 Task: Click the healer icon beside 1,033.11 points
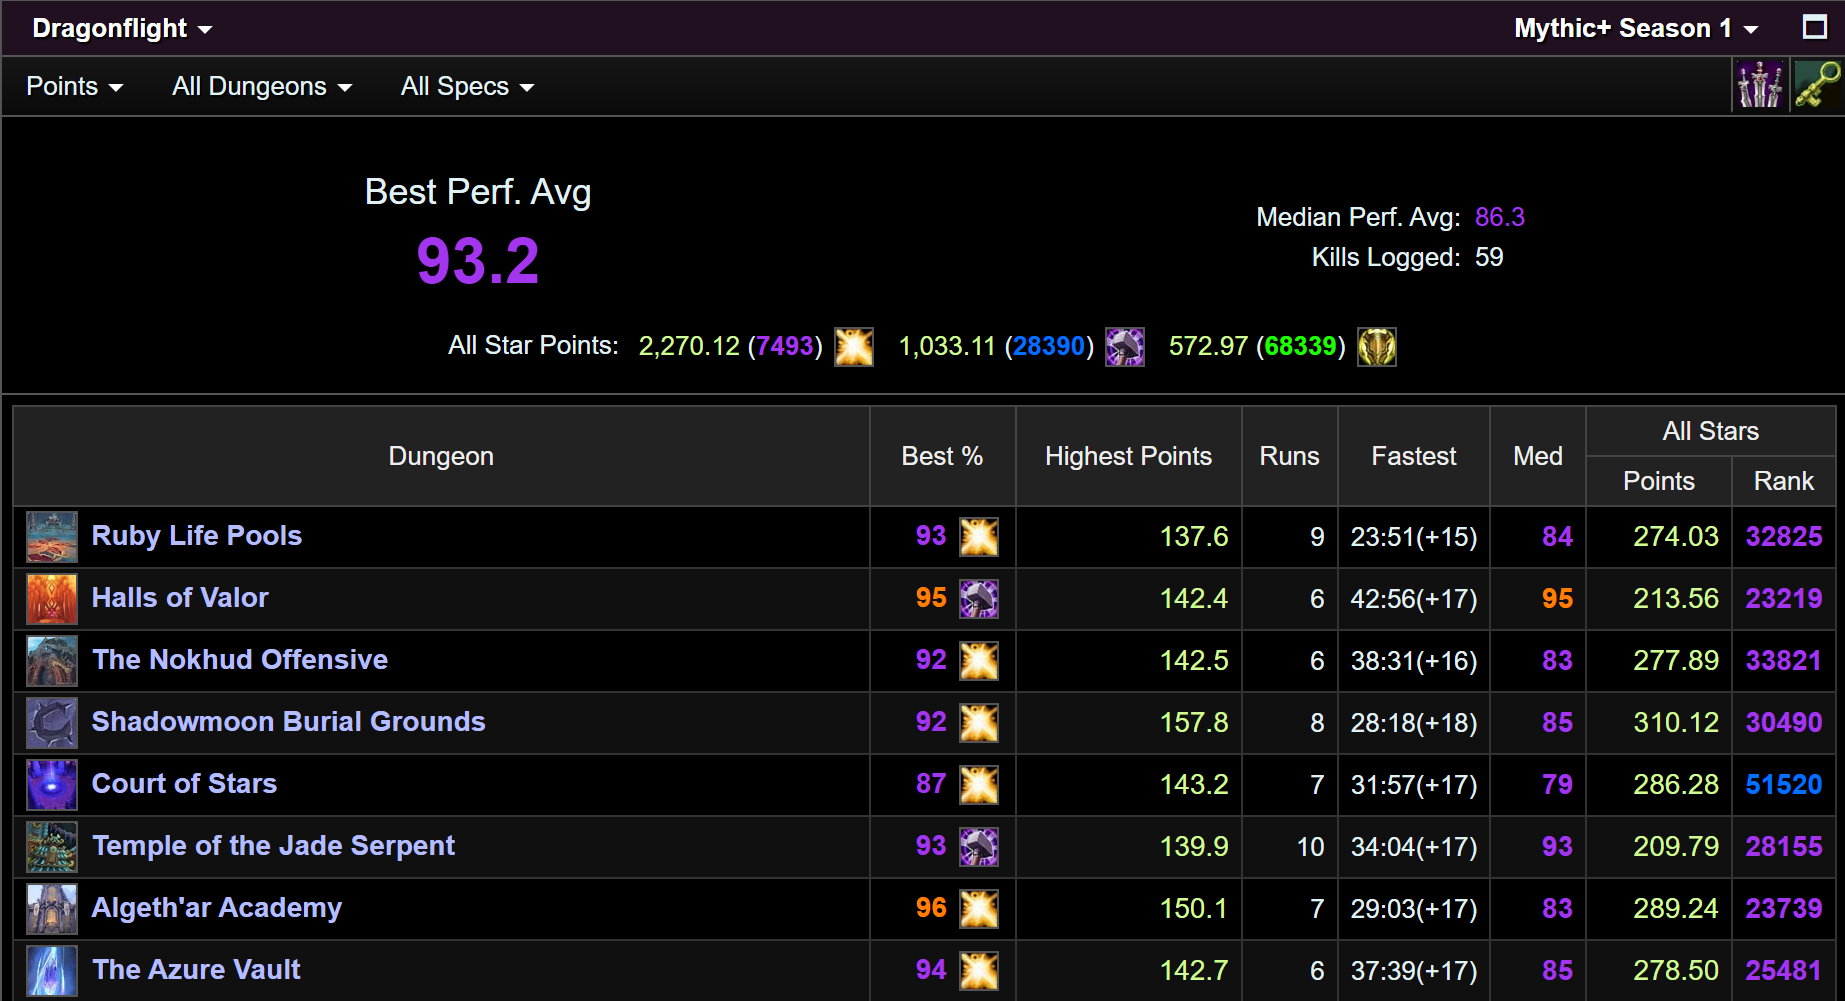(1125, 347)
